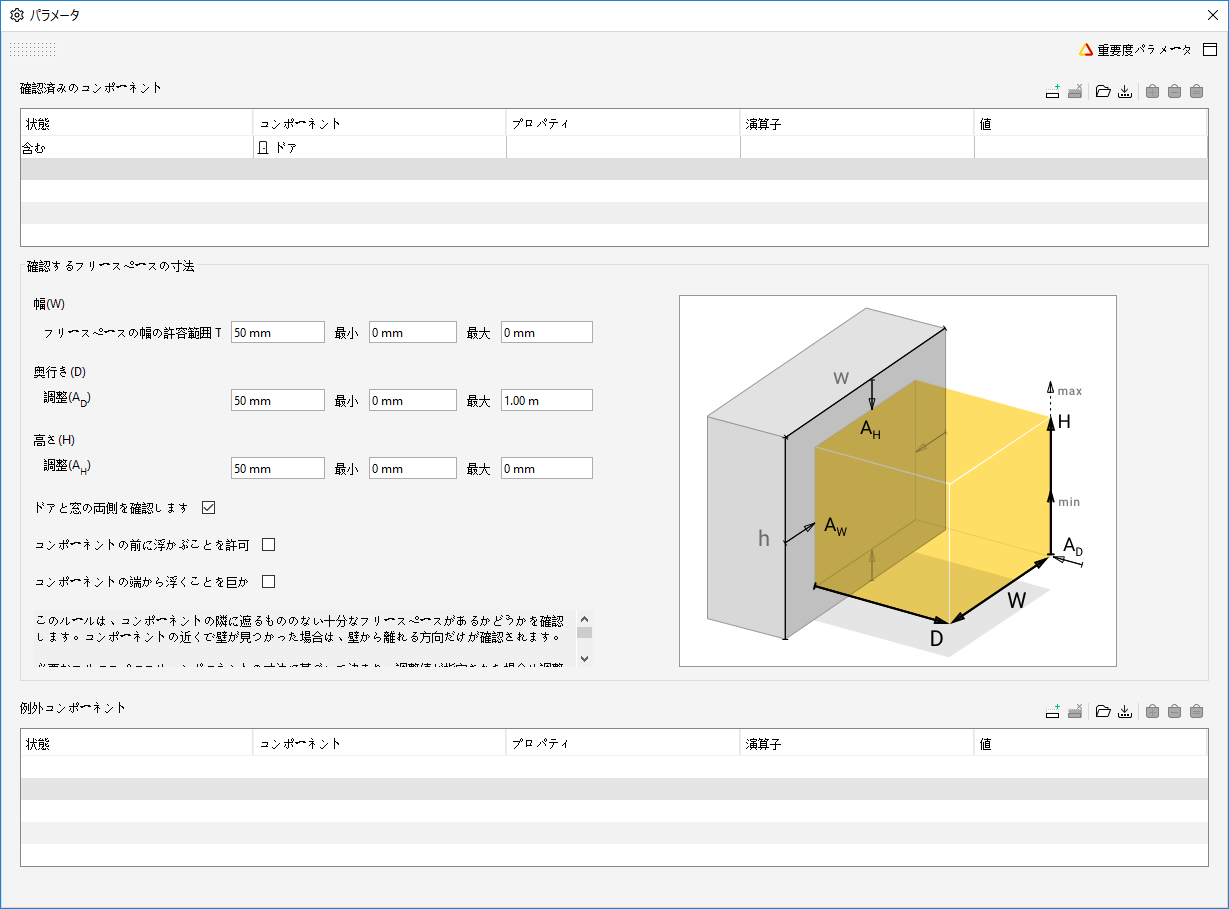This screenshot has height=909, width=1229.
Task: Basket minus icon in 例外コンポーネント toolbar
Action: pos(1174,712)
